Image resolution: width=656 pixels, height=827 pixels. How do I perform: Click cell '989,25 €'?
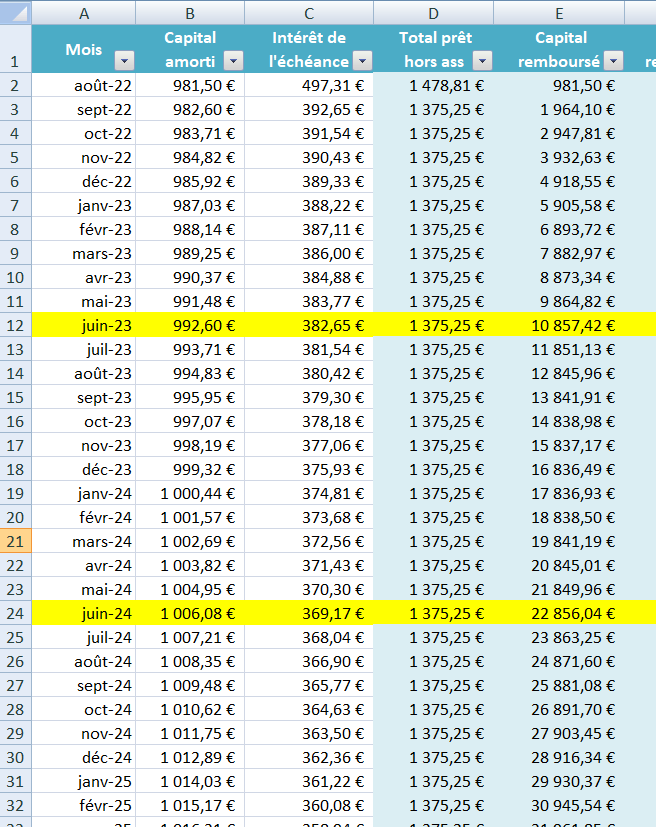190,254
